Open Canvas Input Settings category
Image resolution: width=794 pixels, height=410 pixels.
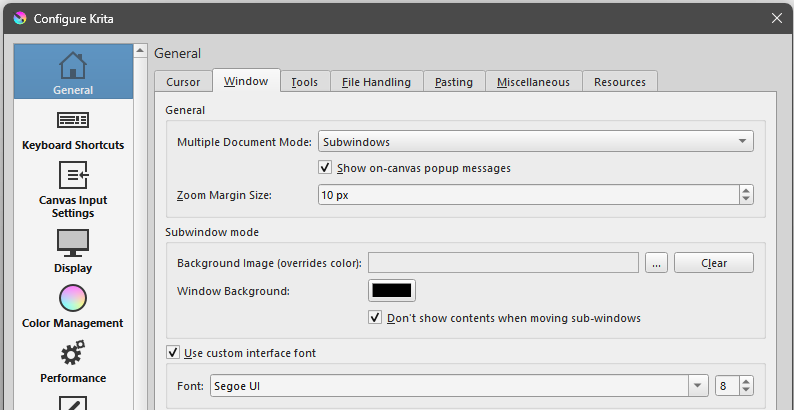(x=73, y=189)
